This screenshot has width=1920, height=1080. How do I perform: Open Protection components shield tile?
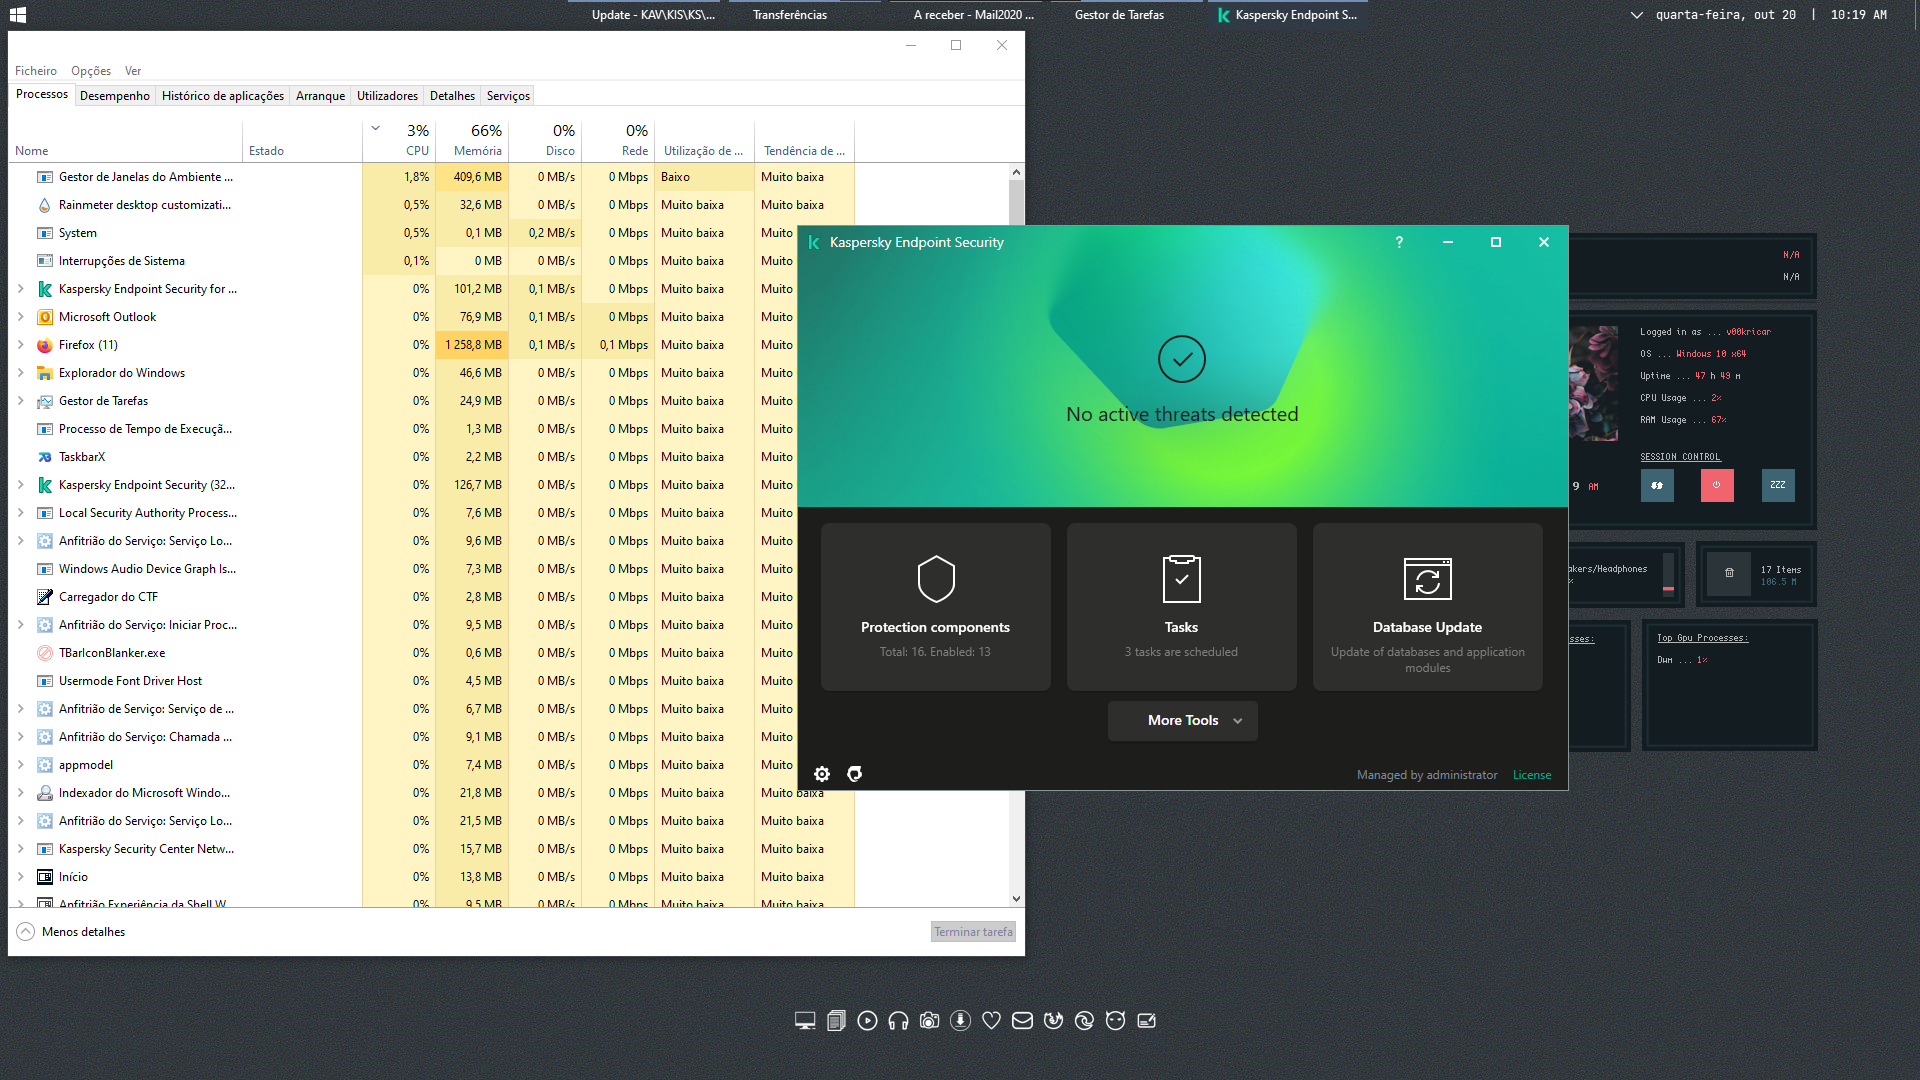click(935, 606)
